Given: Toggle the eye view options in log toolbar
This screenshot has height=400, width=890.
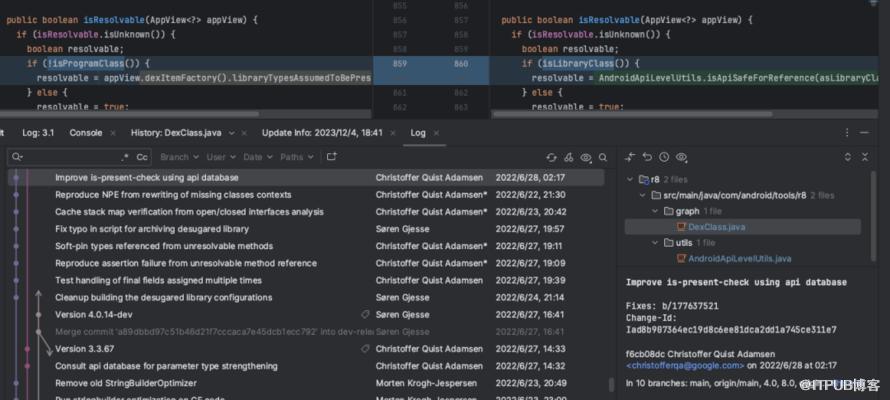Looking at the screenshot, I should pyautogui.click(x=586, y=157).
